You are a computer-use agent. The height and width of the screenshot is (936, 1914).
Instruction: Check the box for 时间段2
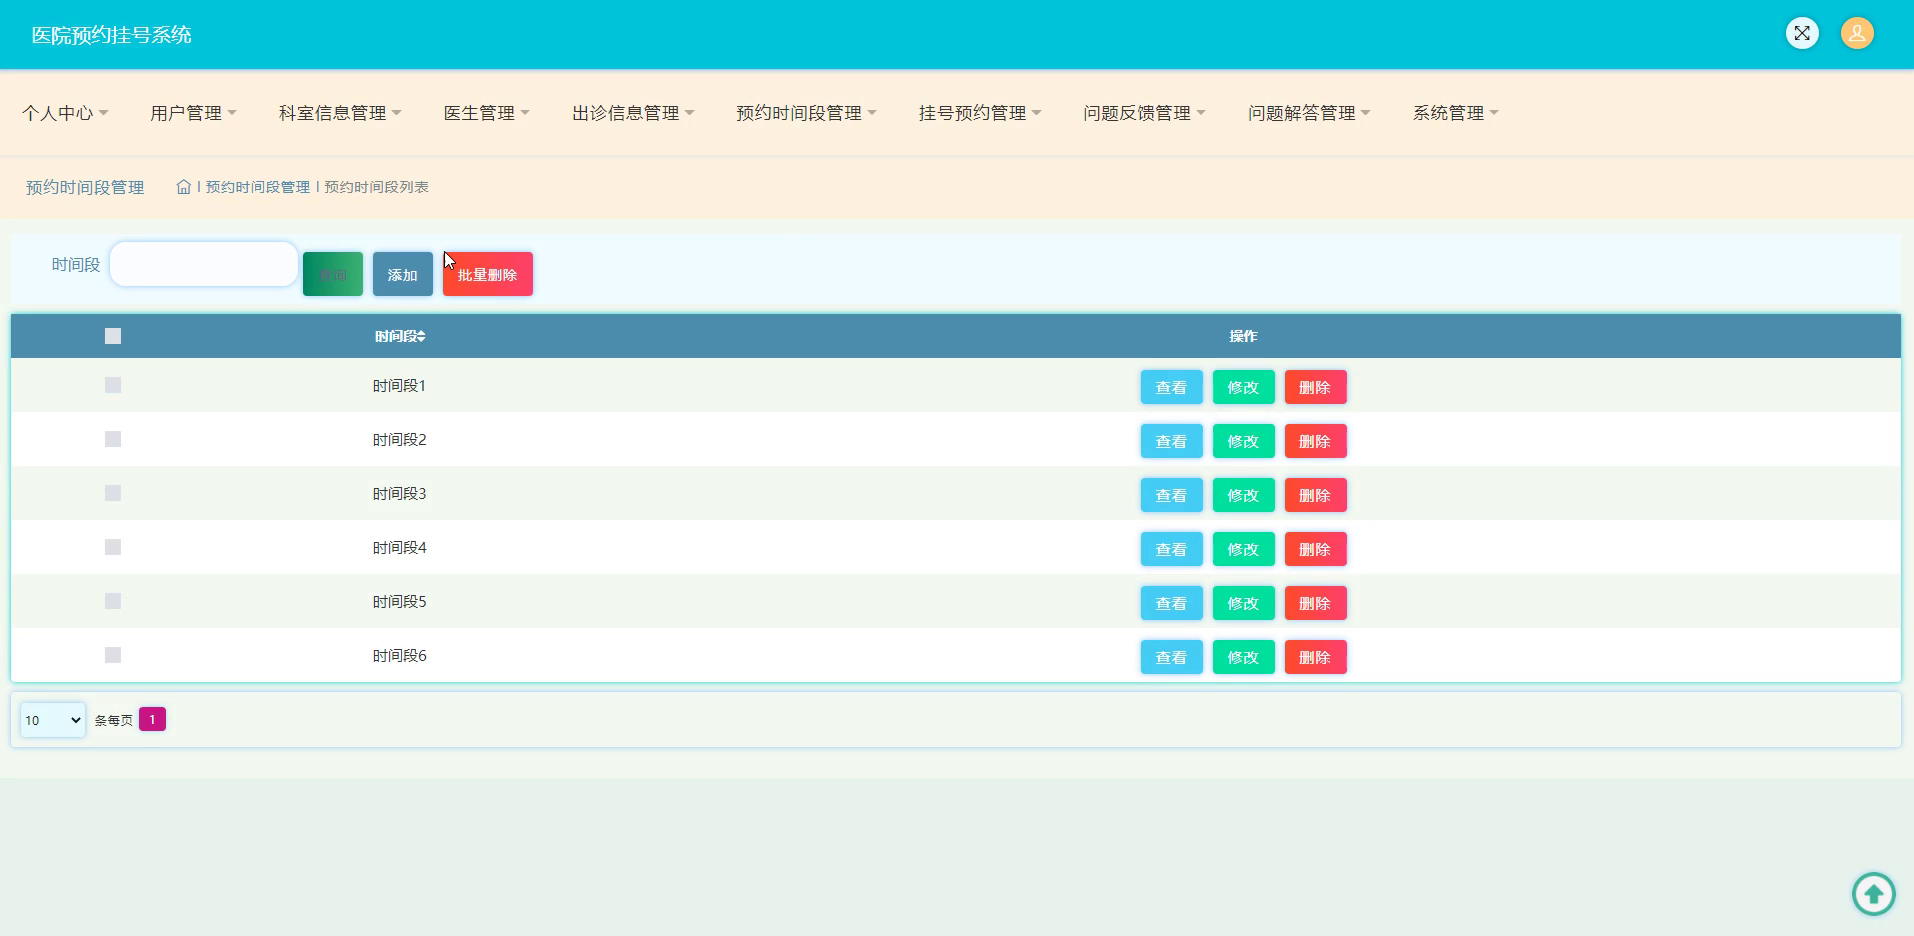click(113, 439)
